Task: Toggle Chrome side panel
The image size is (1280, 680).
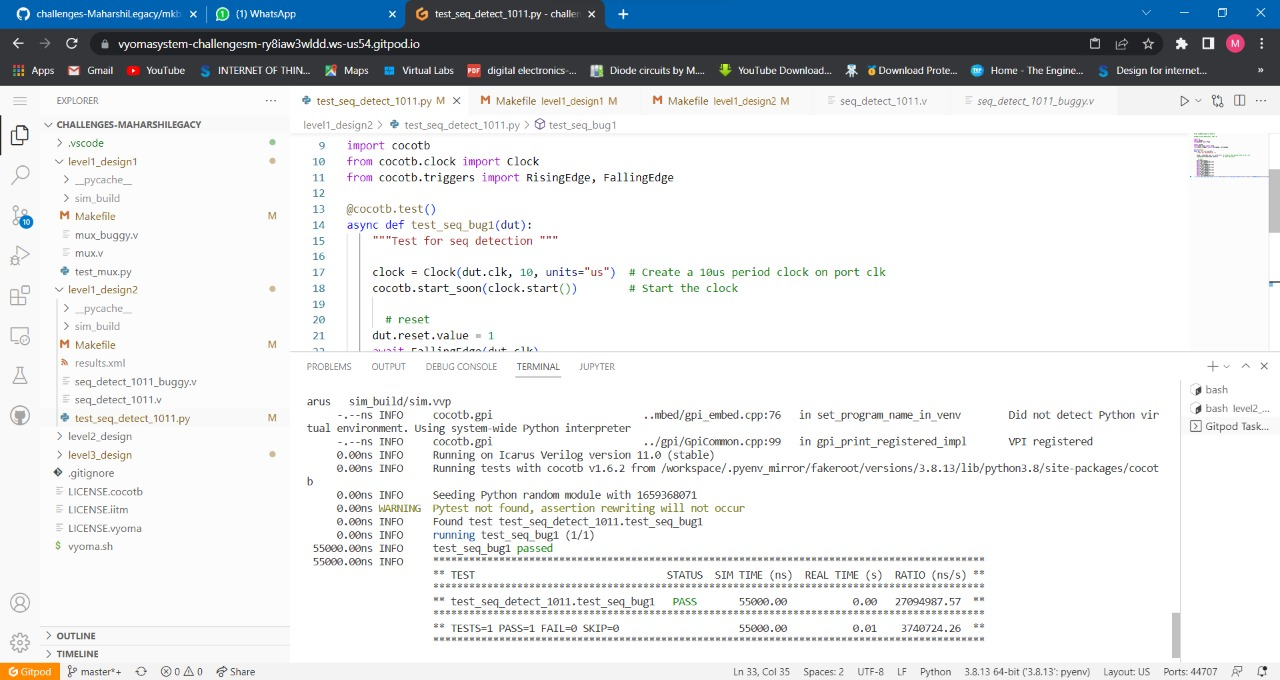Action: (1208, 44)
